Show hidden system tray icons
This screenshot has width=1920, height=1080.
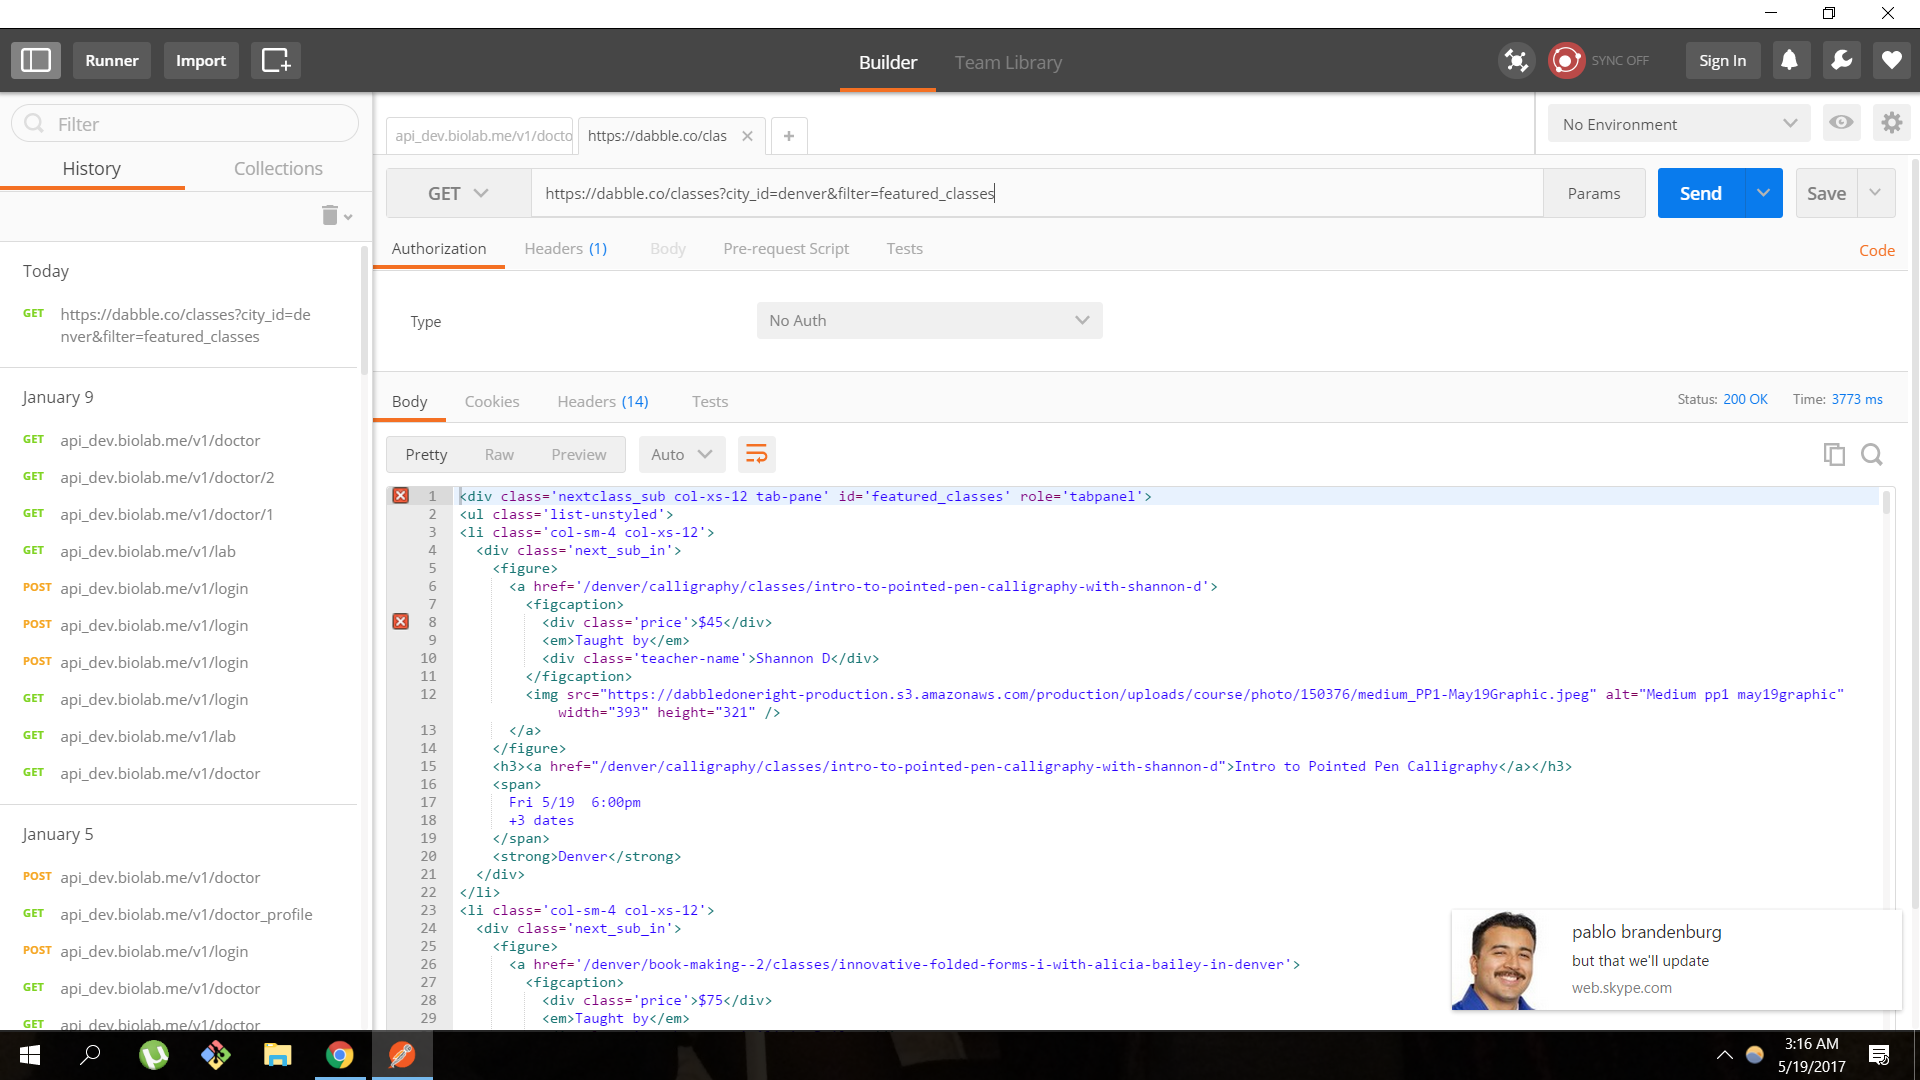(x=1724, y=1055)
